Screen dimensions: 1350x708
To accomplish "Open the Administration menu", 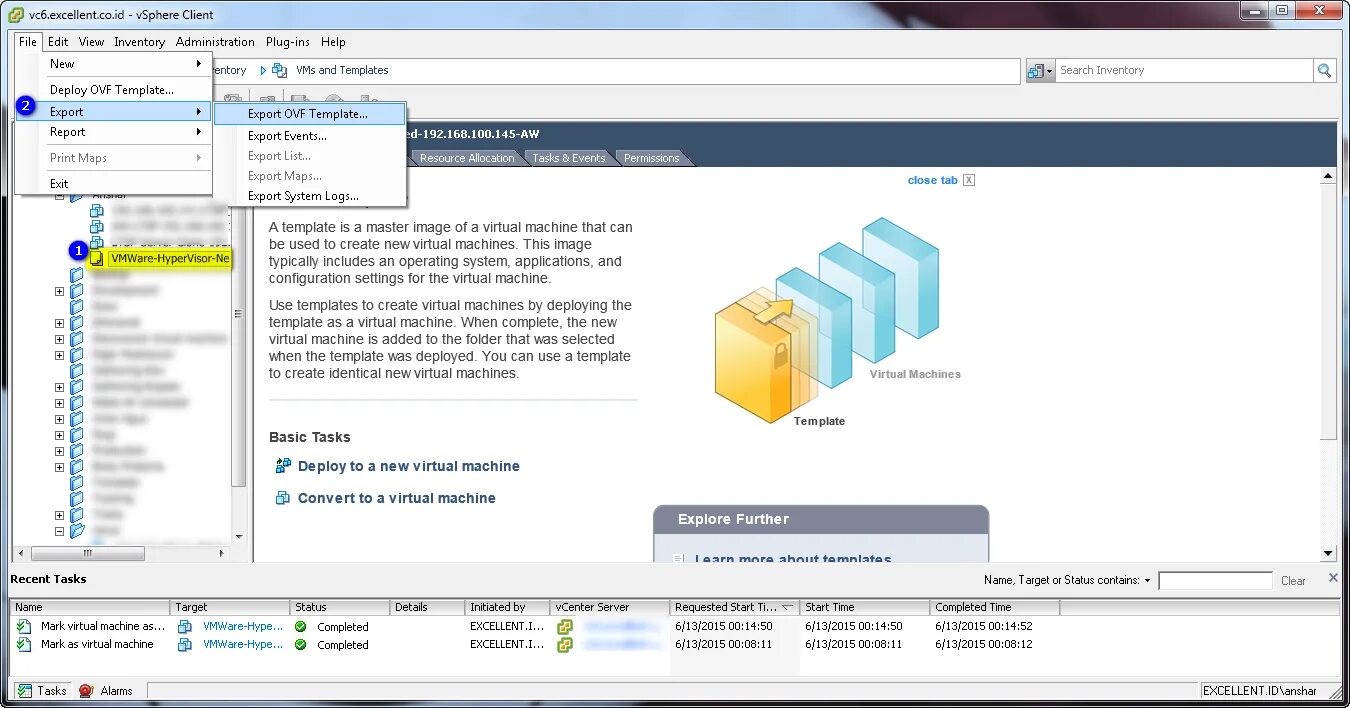I will pyautogui.click(x=215, y=42).
